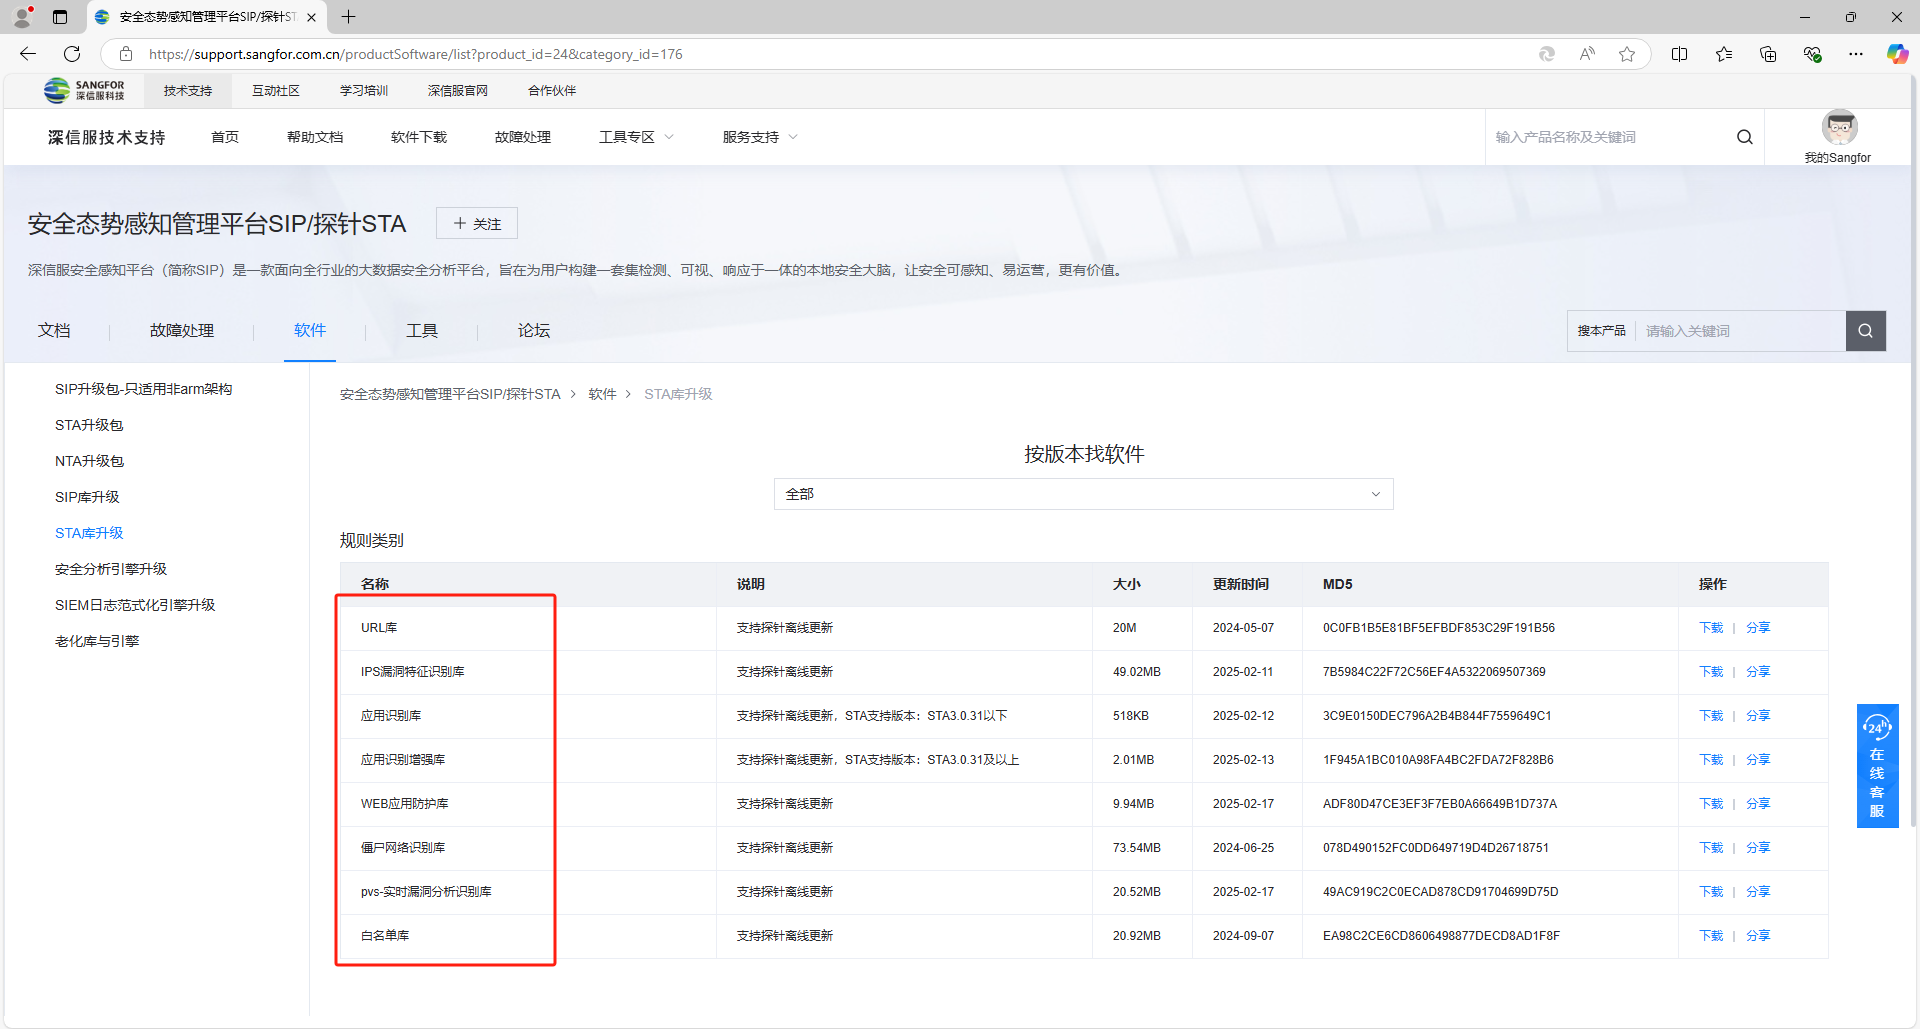Switch to the 工具 product tab

click(x=422, y=331)
